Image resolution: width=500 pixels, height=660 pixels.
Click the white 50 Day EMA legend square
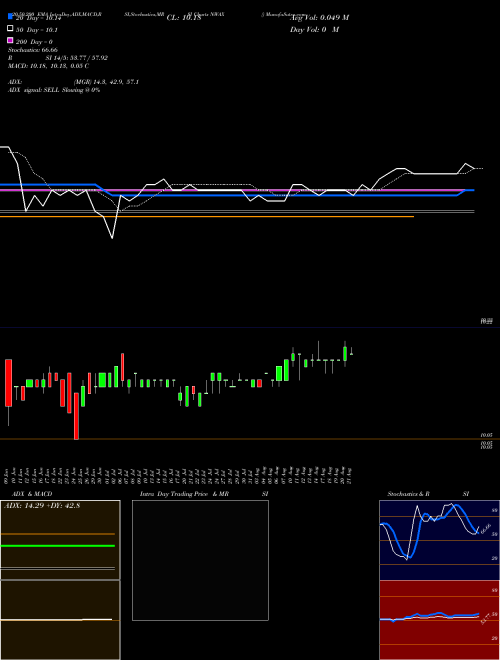point(11,29)
